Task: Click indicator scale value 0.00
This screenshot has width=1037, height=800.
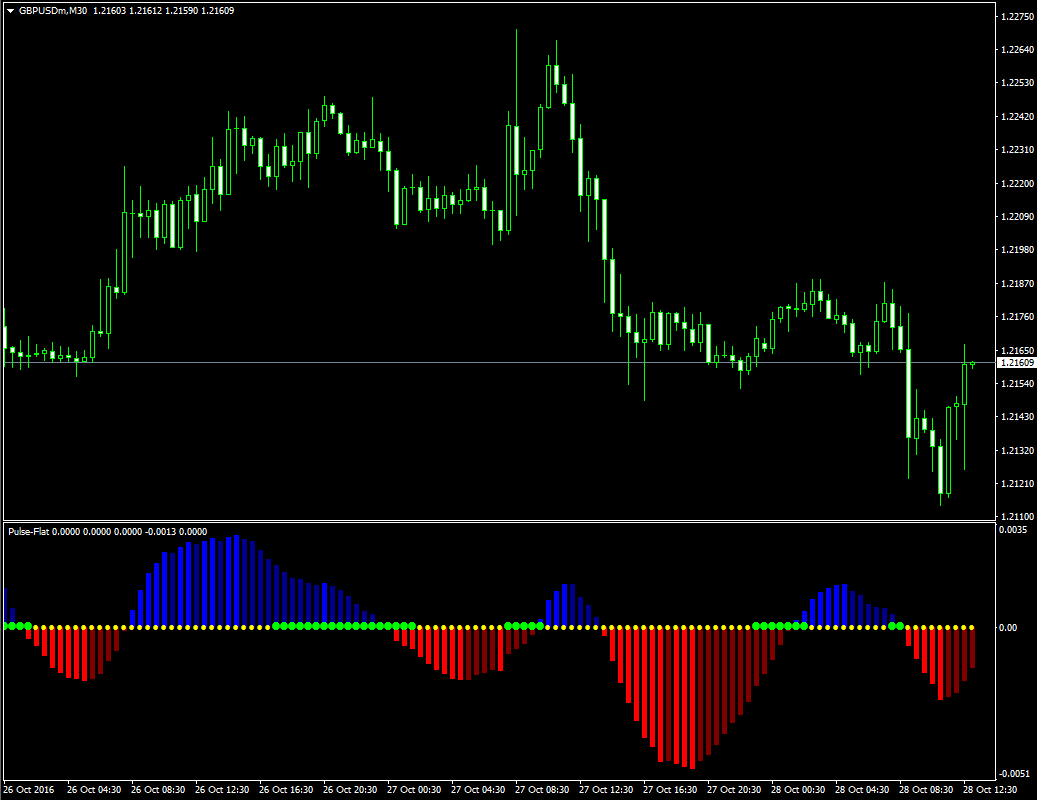Action: click(1008, 627)
